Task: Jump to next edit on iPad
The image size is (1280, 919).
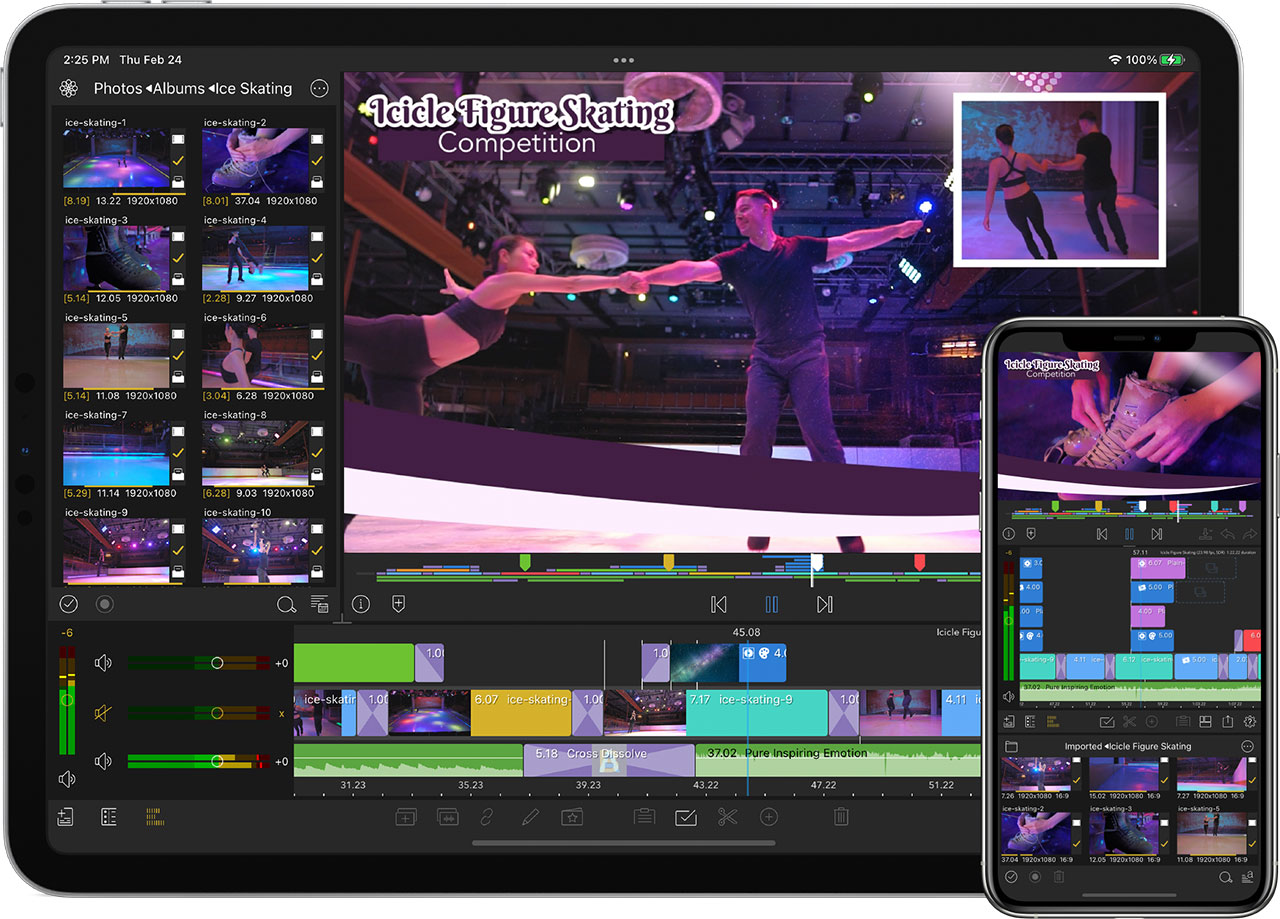Action: click(824, 604)
